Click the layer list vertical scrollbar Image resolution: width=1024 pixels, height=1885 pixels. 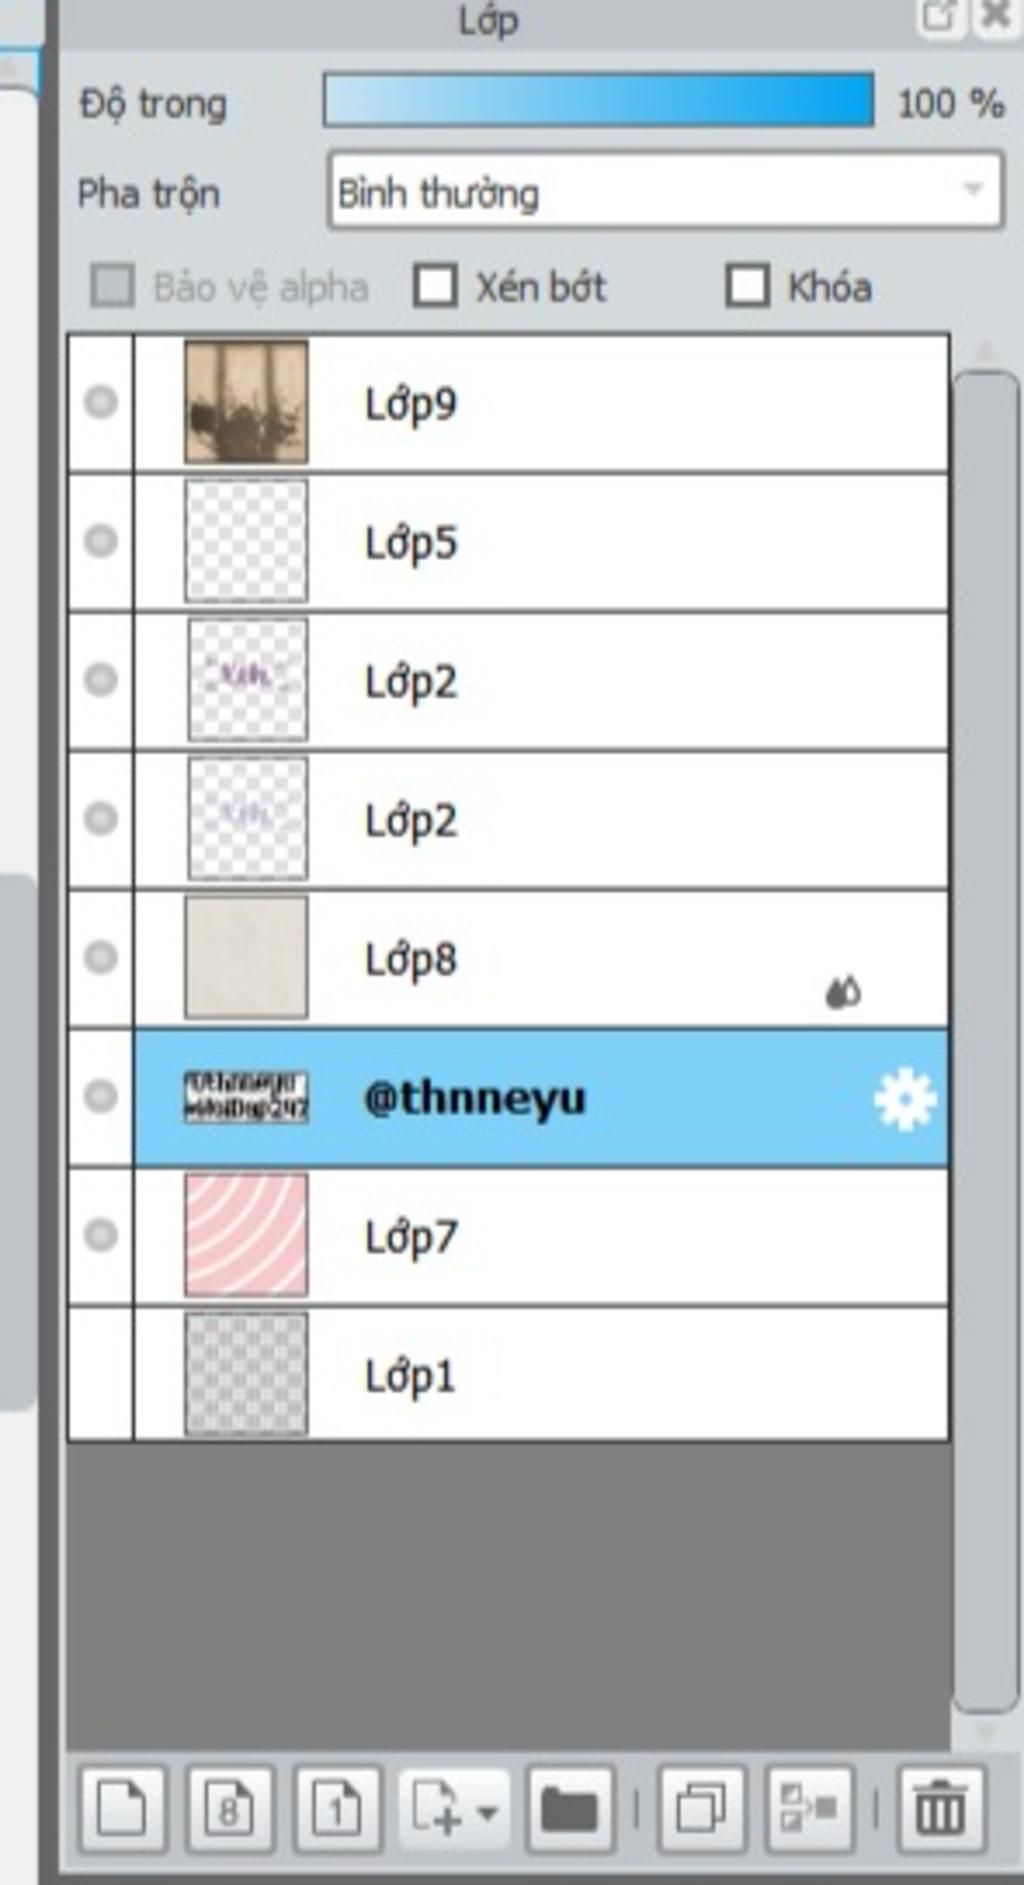985,1040
